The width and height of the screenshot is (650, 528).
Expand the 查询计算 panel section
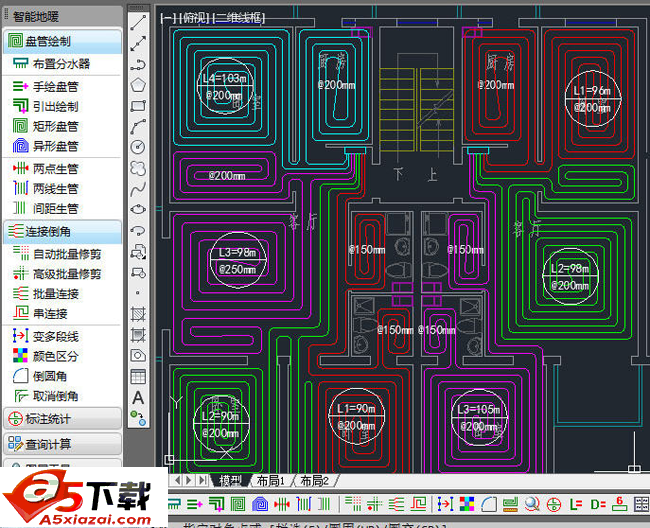pos(62,443)
